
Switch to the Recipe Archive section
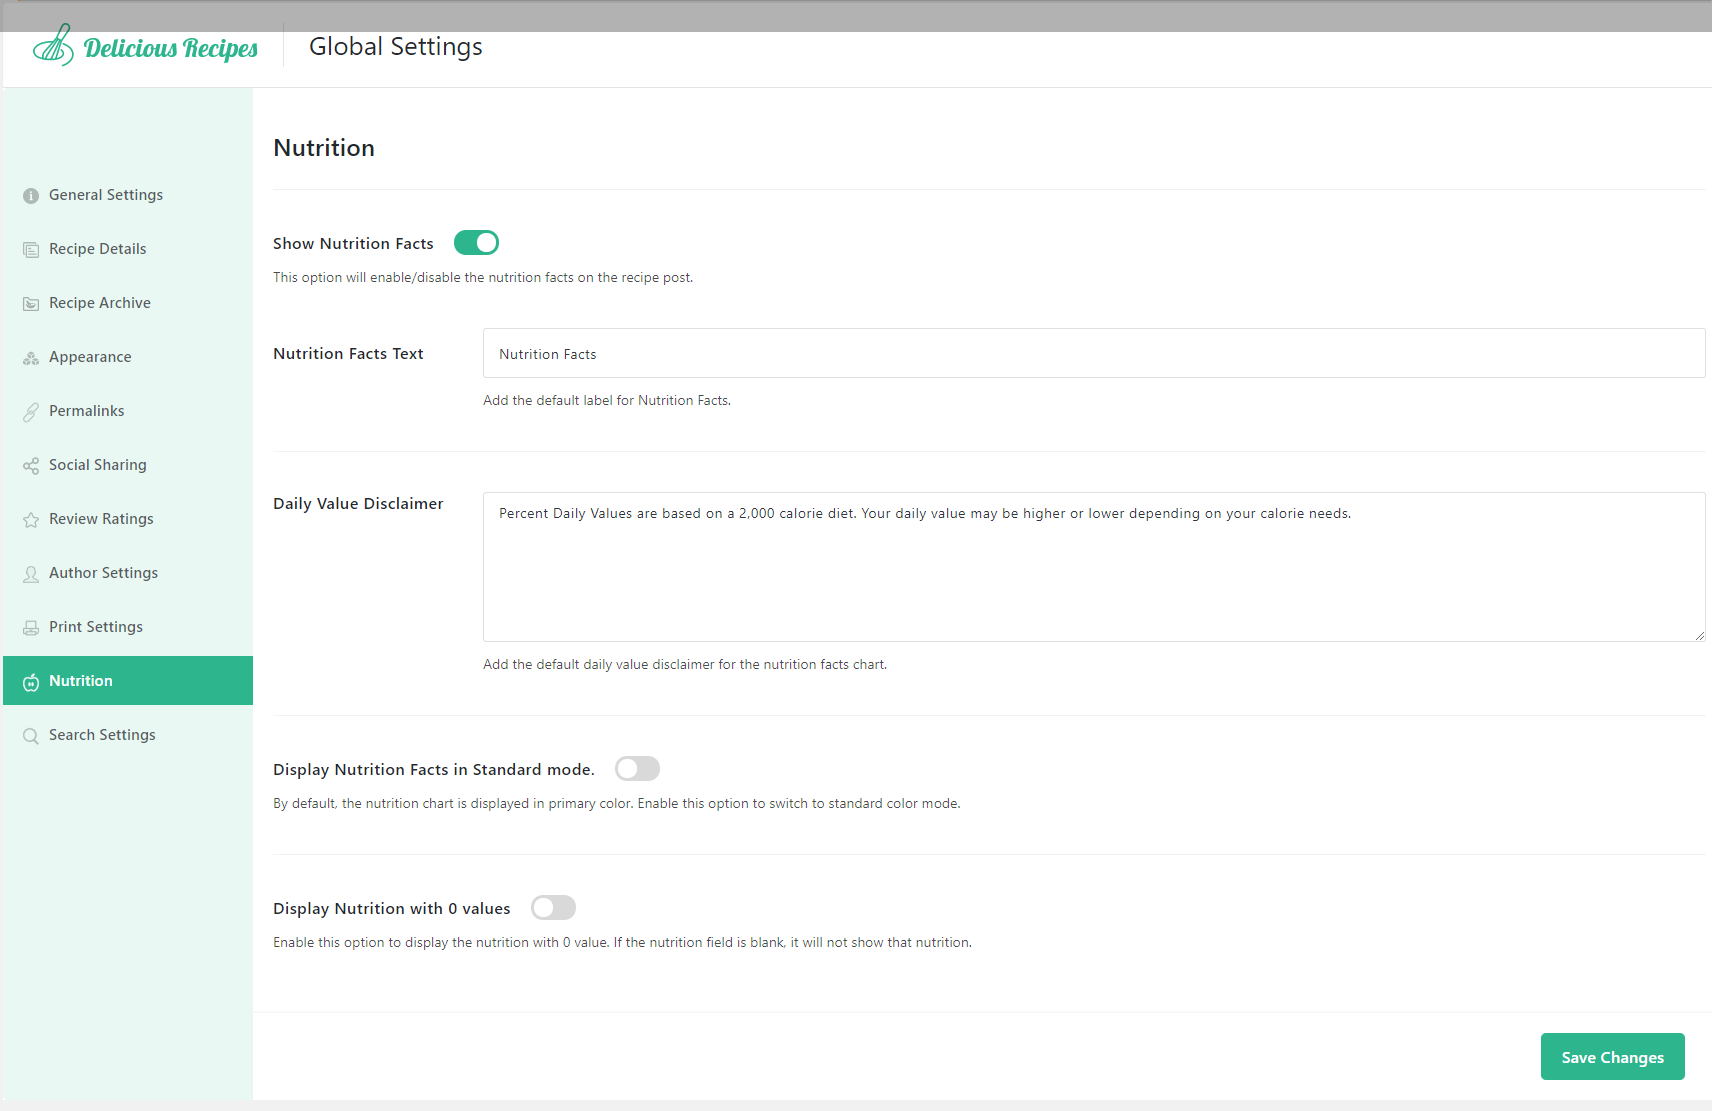coord(99,302)
